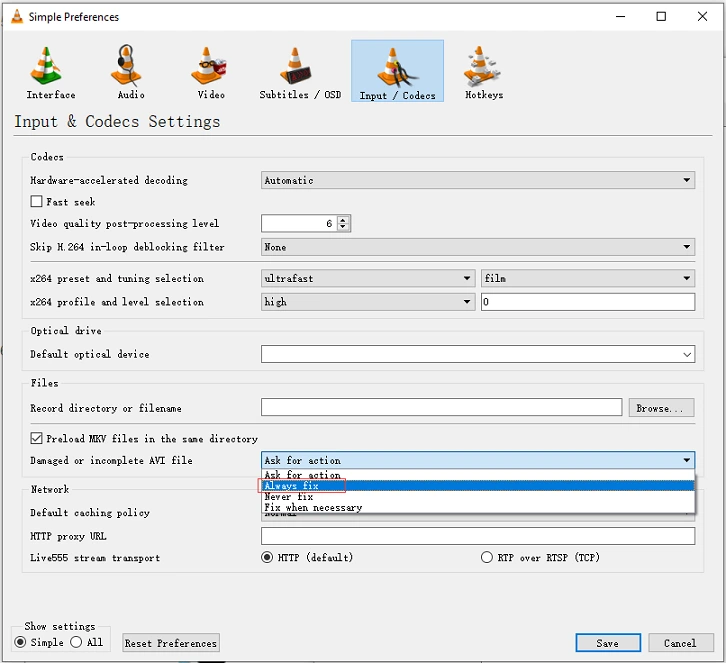Click the VLC cone in the title bar
The width and height of the screenshot is (726, 663).
coord(17,17)
